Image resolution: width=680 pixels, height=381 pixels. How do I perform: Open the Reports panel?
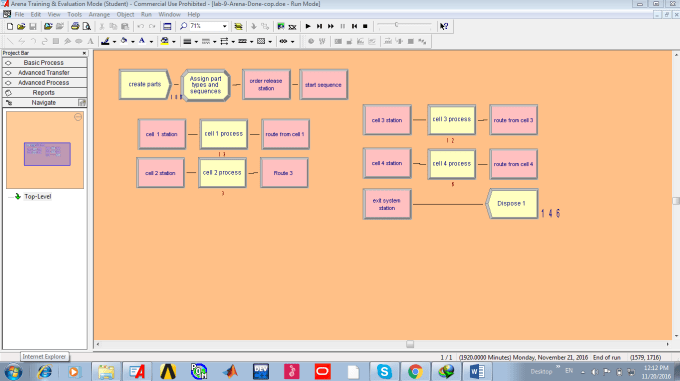click(x=45, y=93)
